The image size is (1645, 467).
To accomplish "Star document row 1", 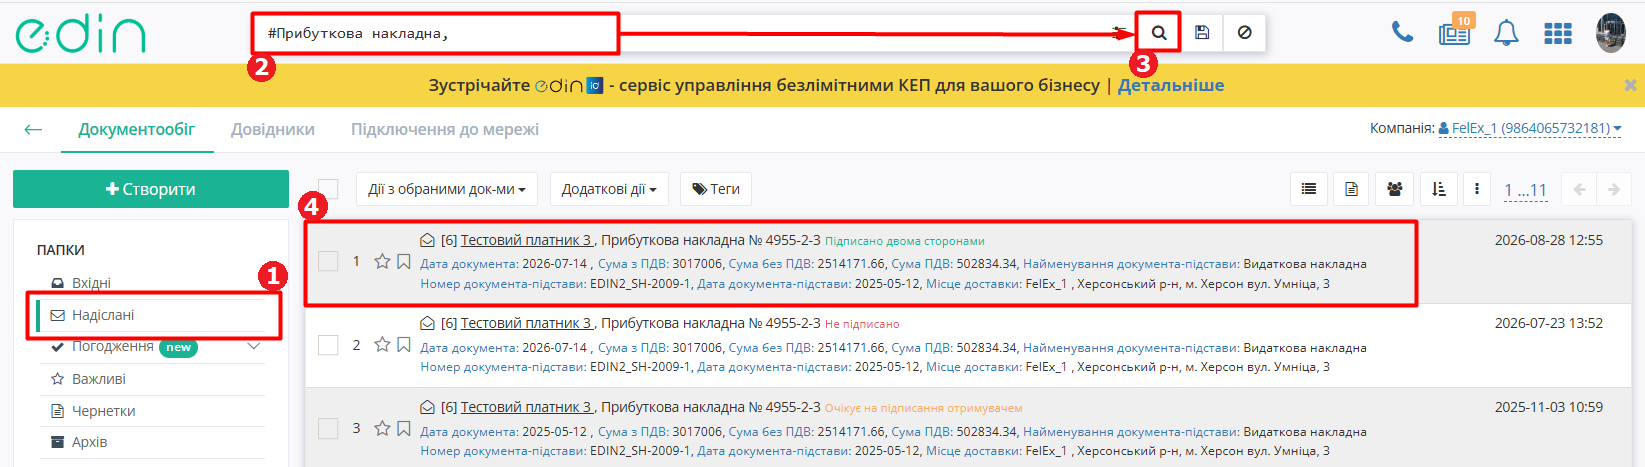I will 382,261.
